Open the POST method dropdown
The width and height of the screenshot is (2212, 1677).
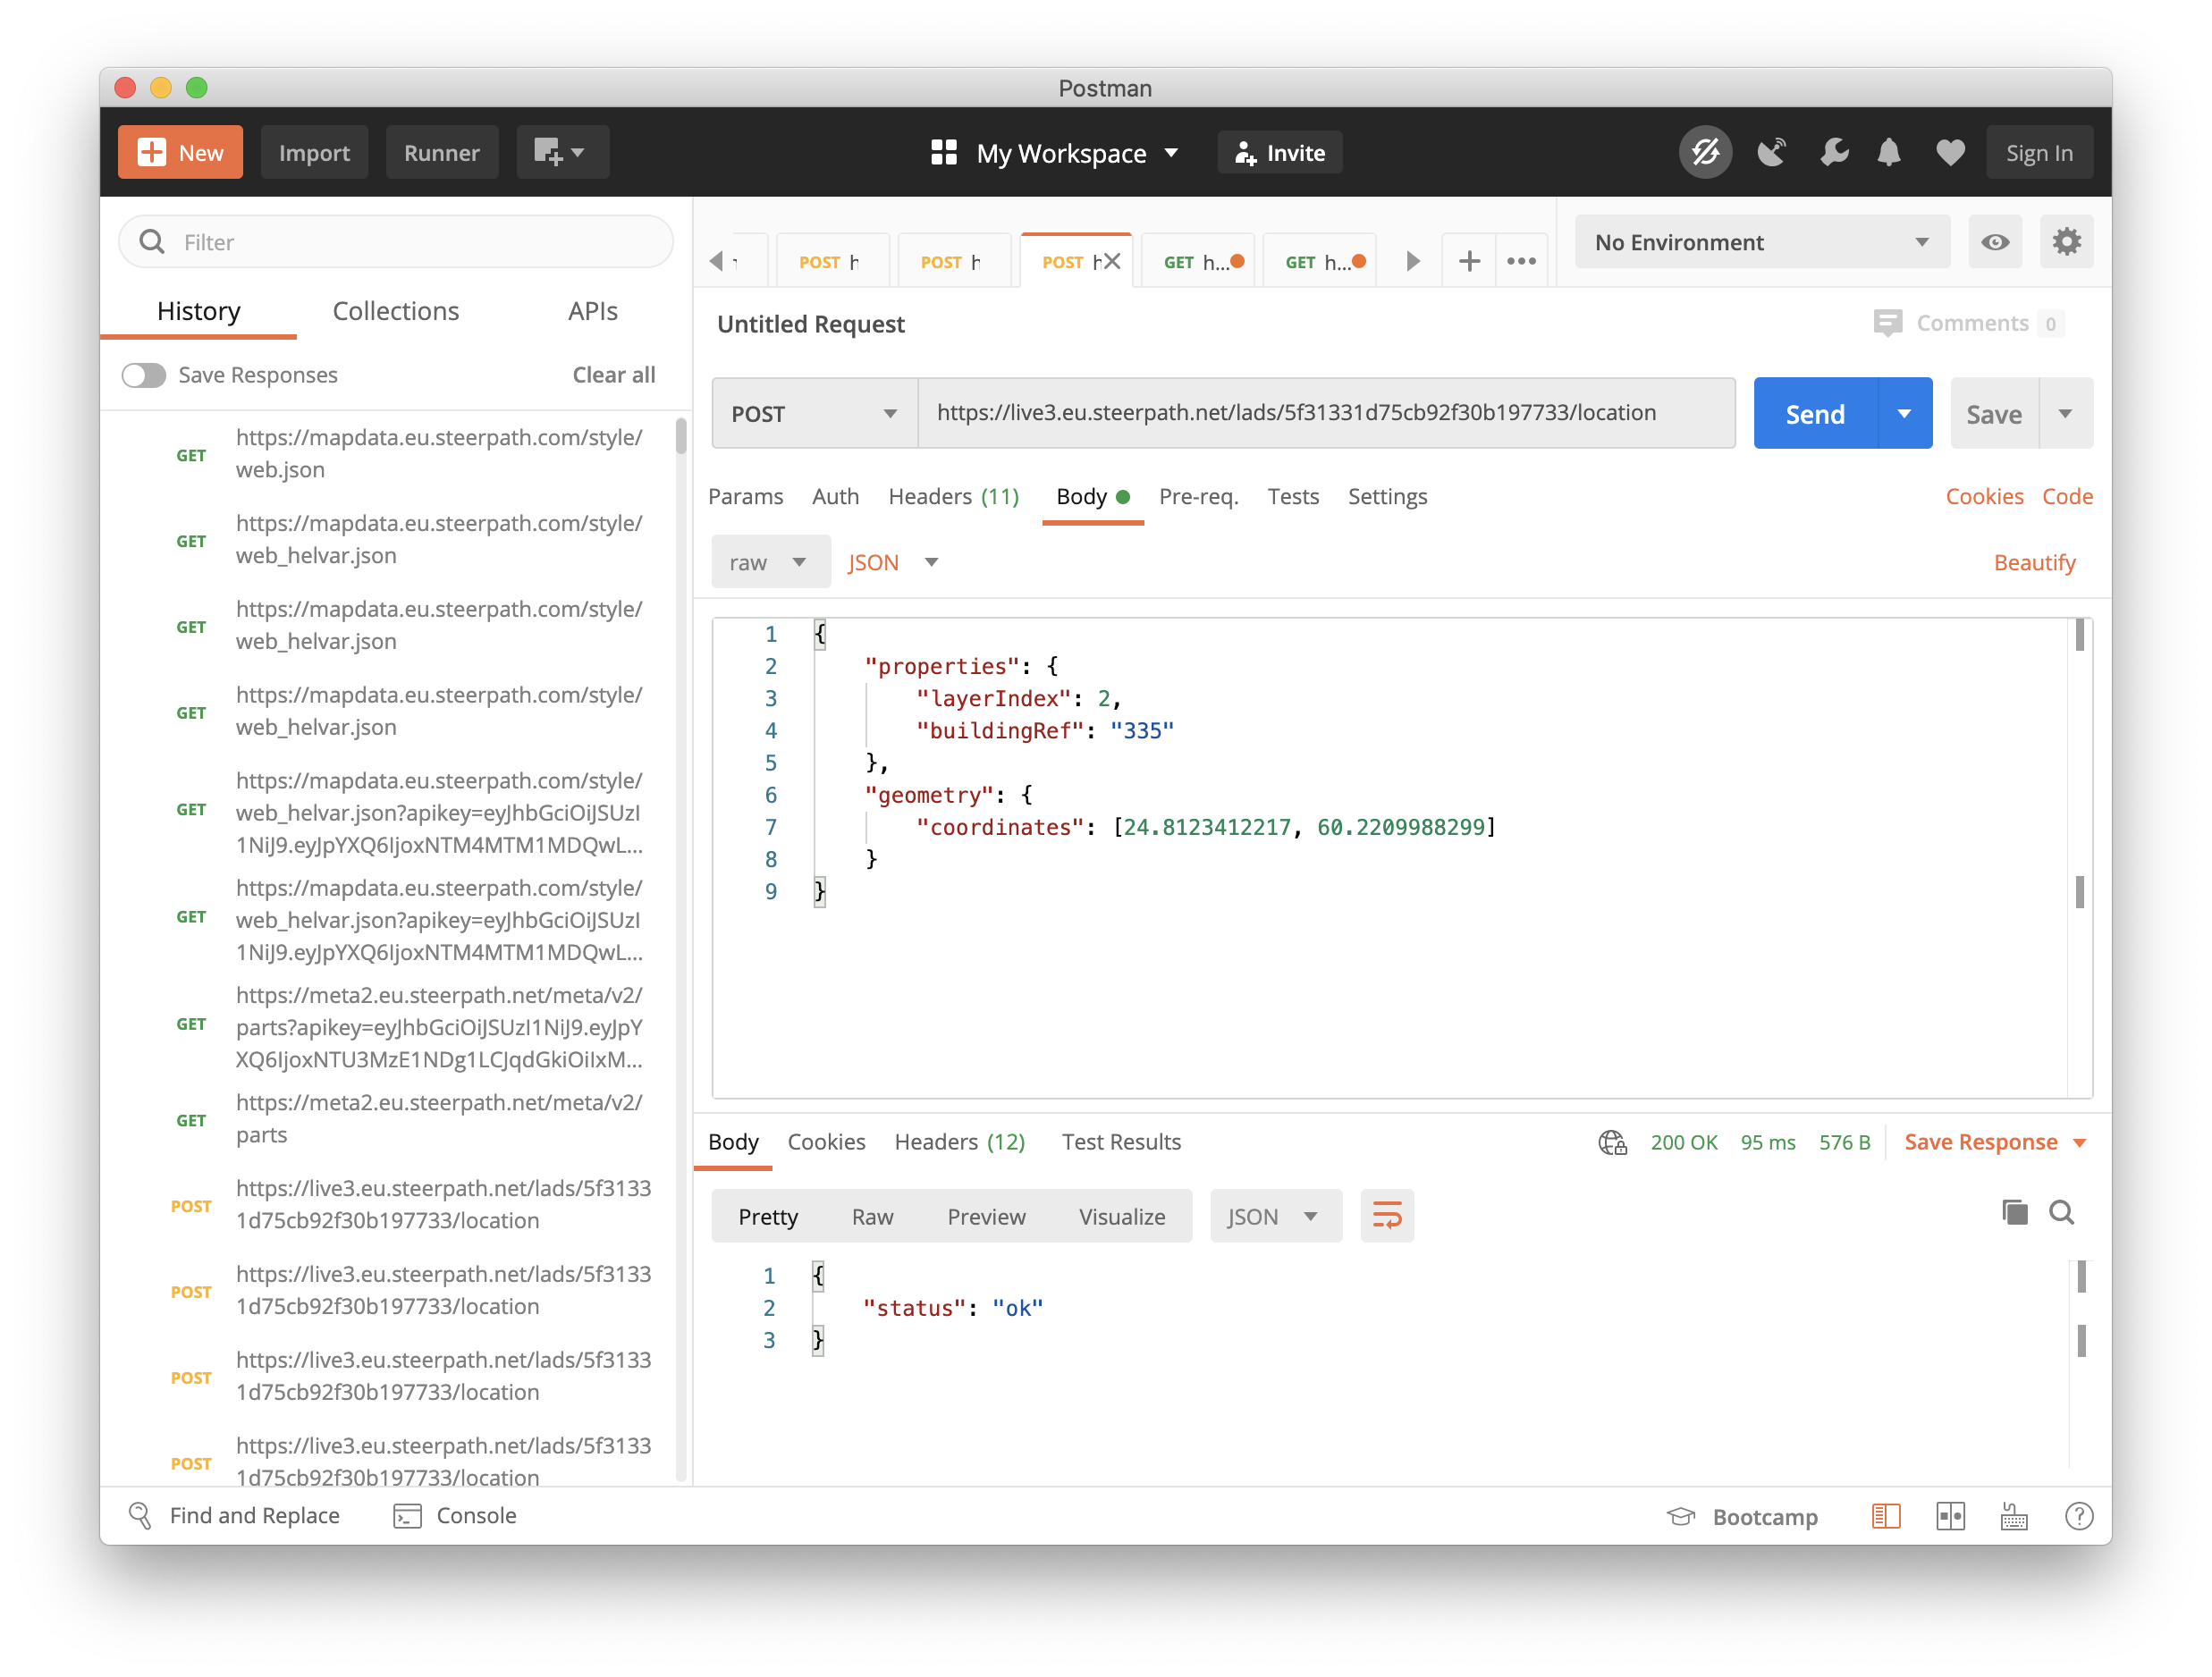tap(814, 414)
